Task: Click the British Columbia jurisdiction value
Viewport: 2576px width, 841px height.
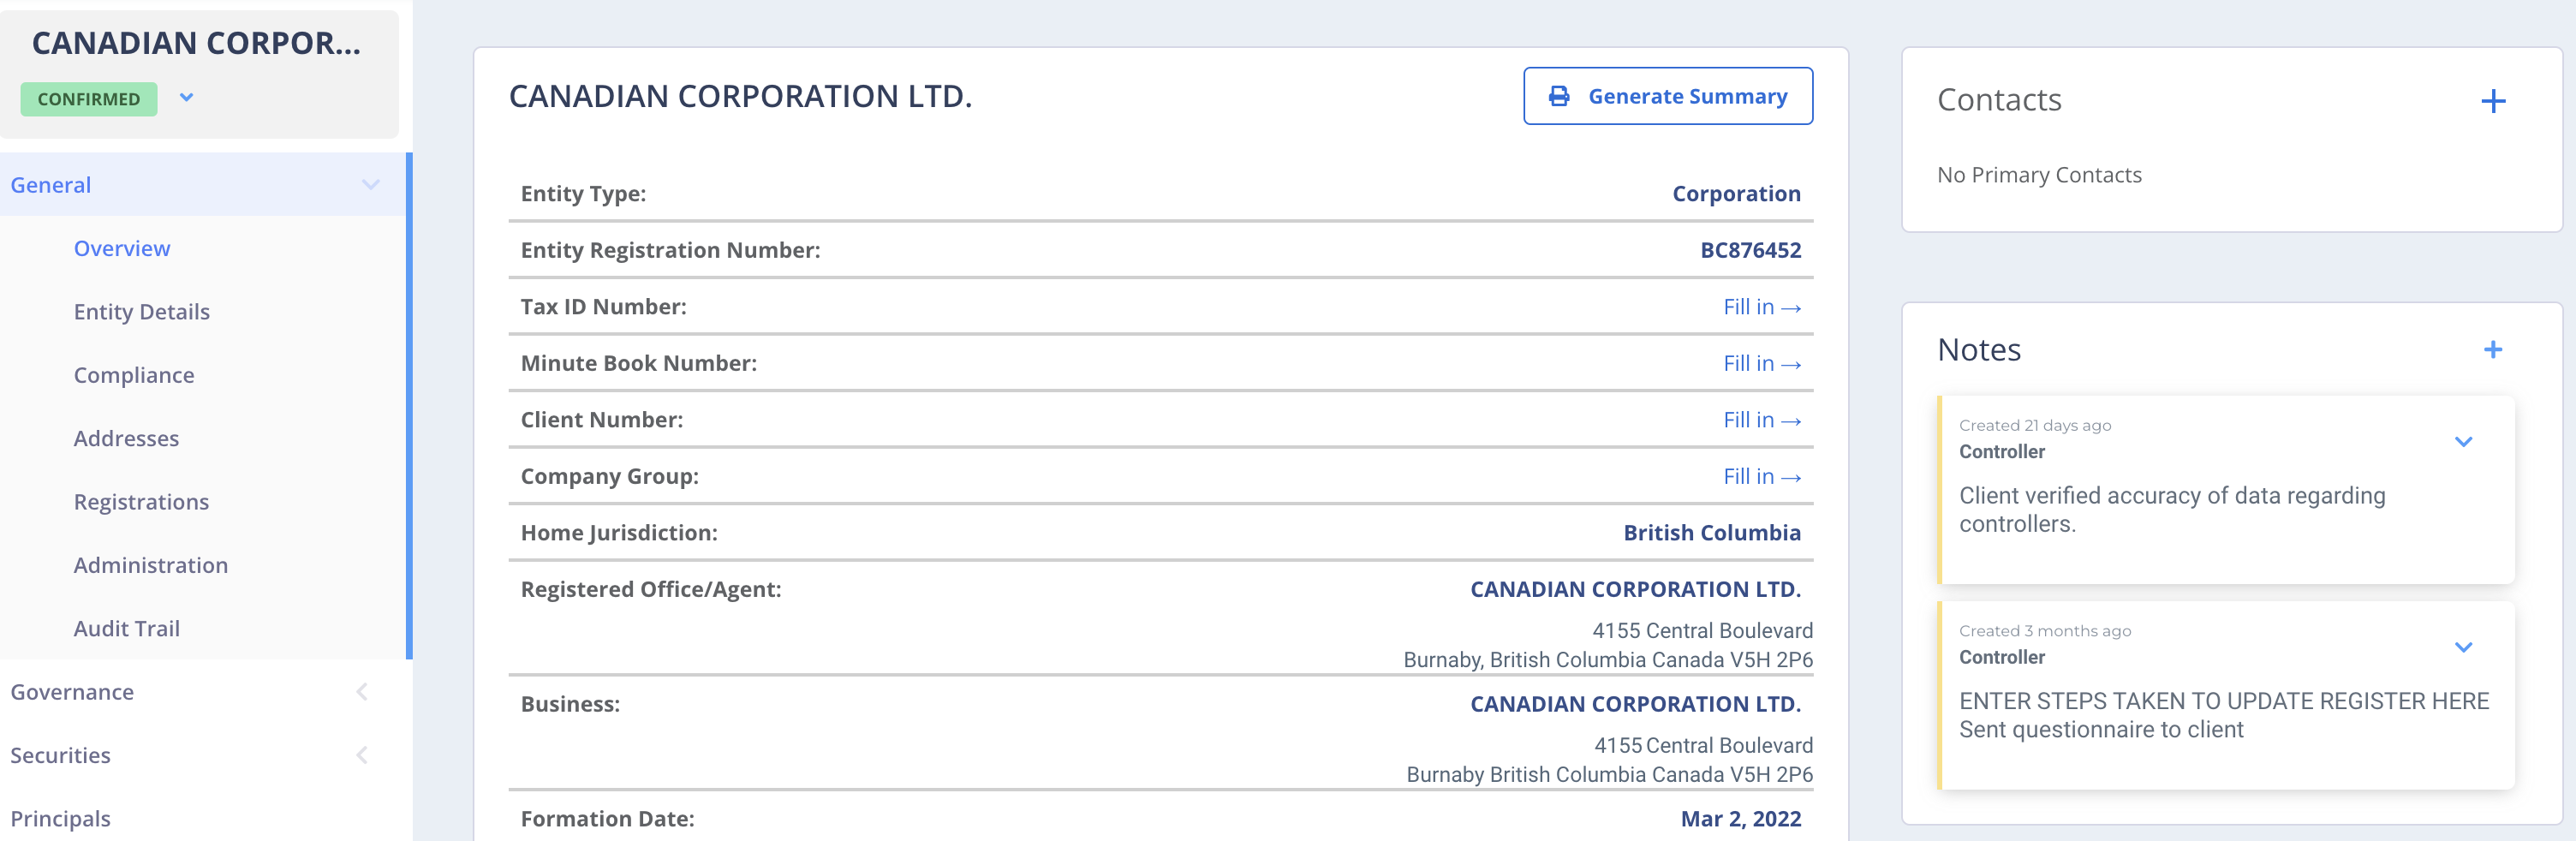Action: coord(1711,533)
